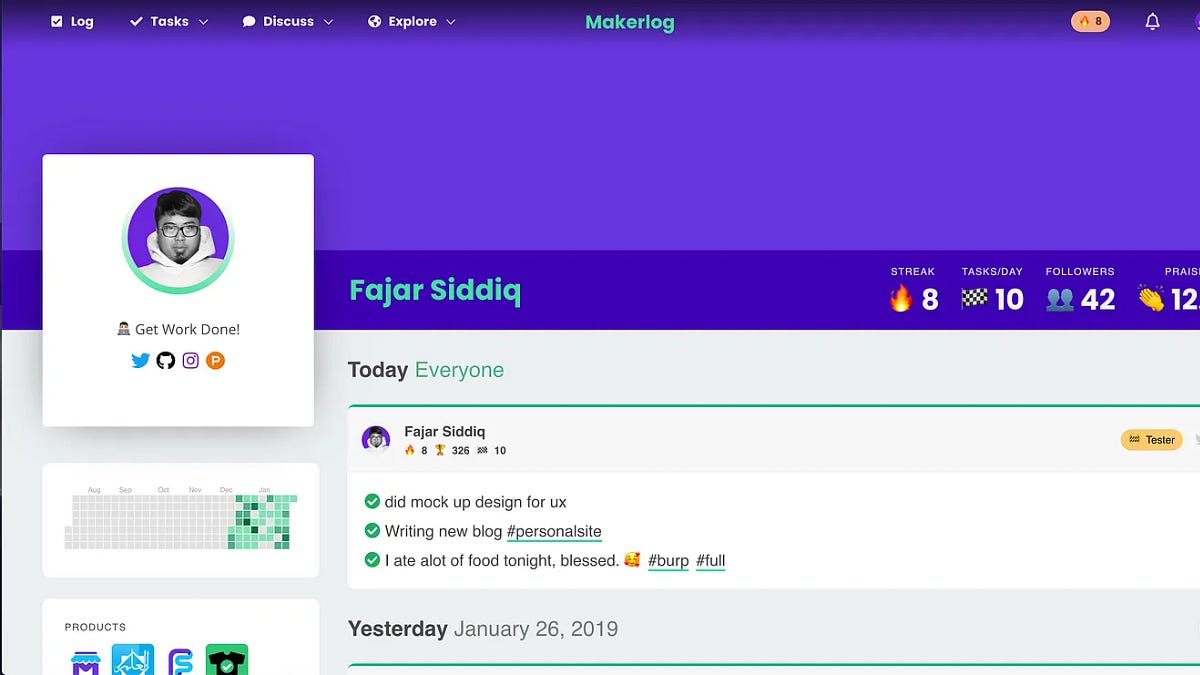Click the streak badge in navbar
The height and width of the screenshot is (675, 1200).
(x=1090, y=21)
